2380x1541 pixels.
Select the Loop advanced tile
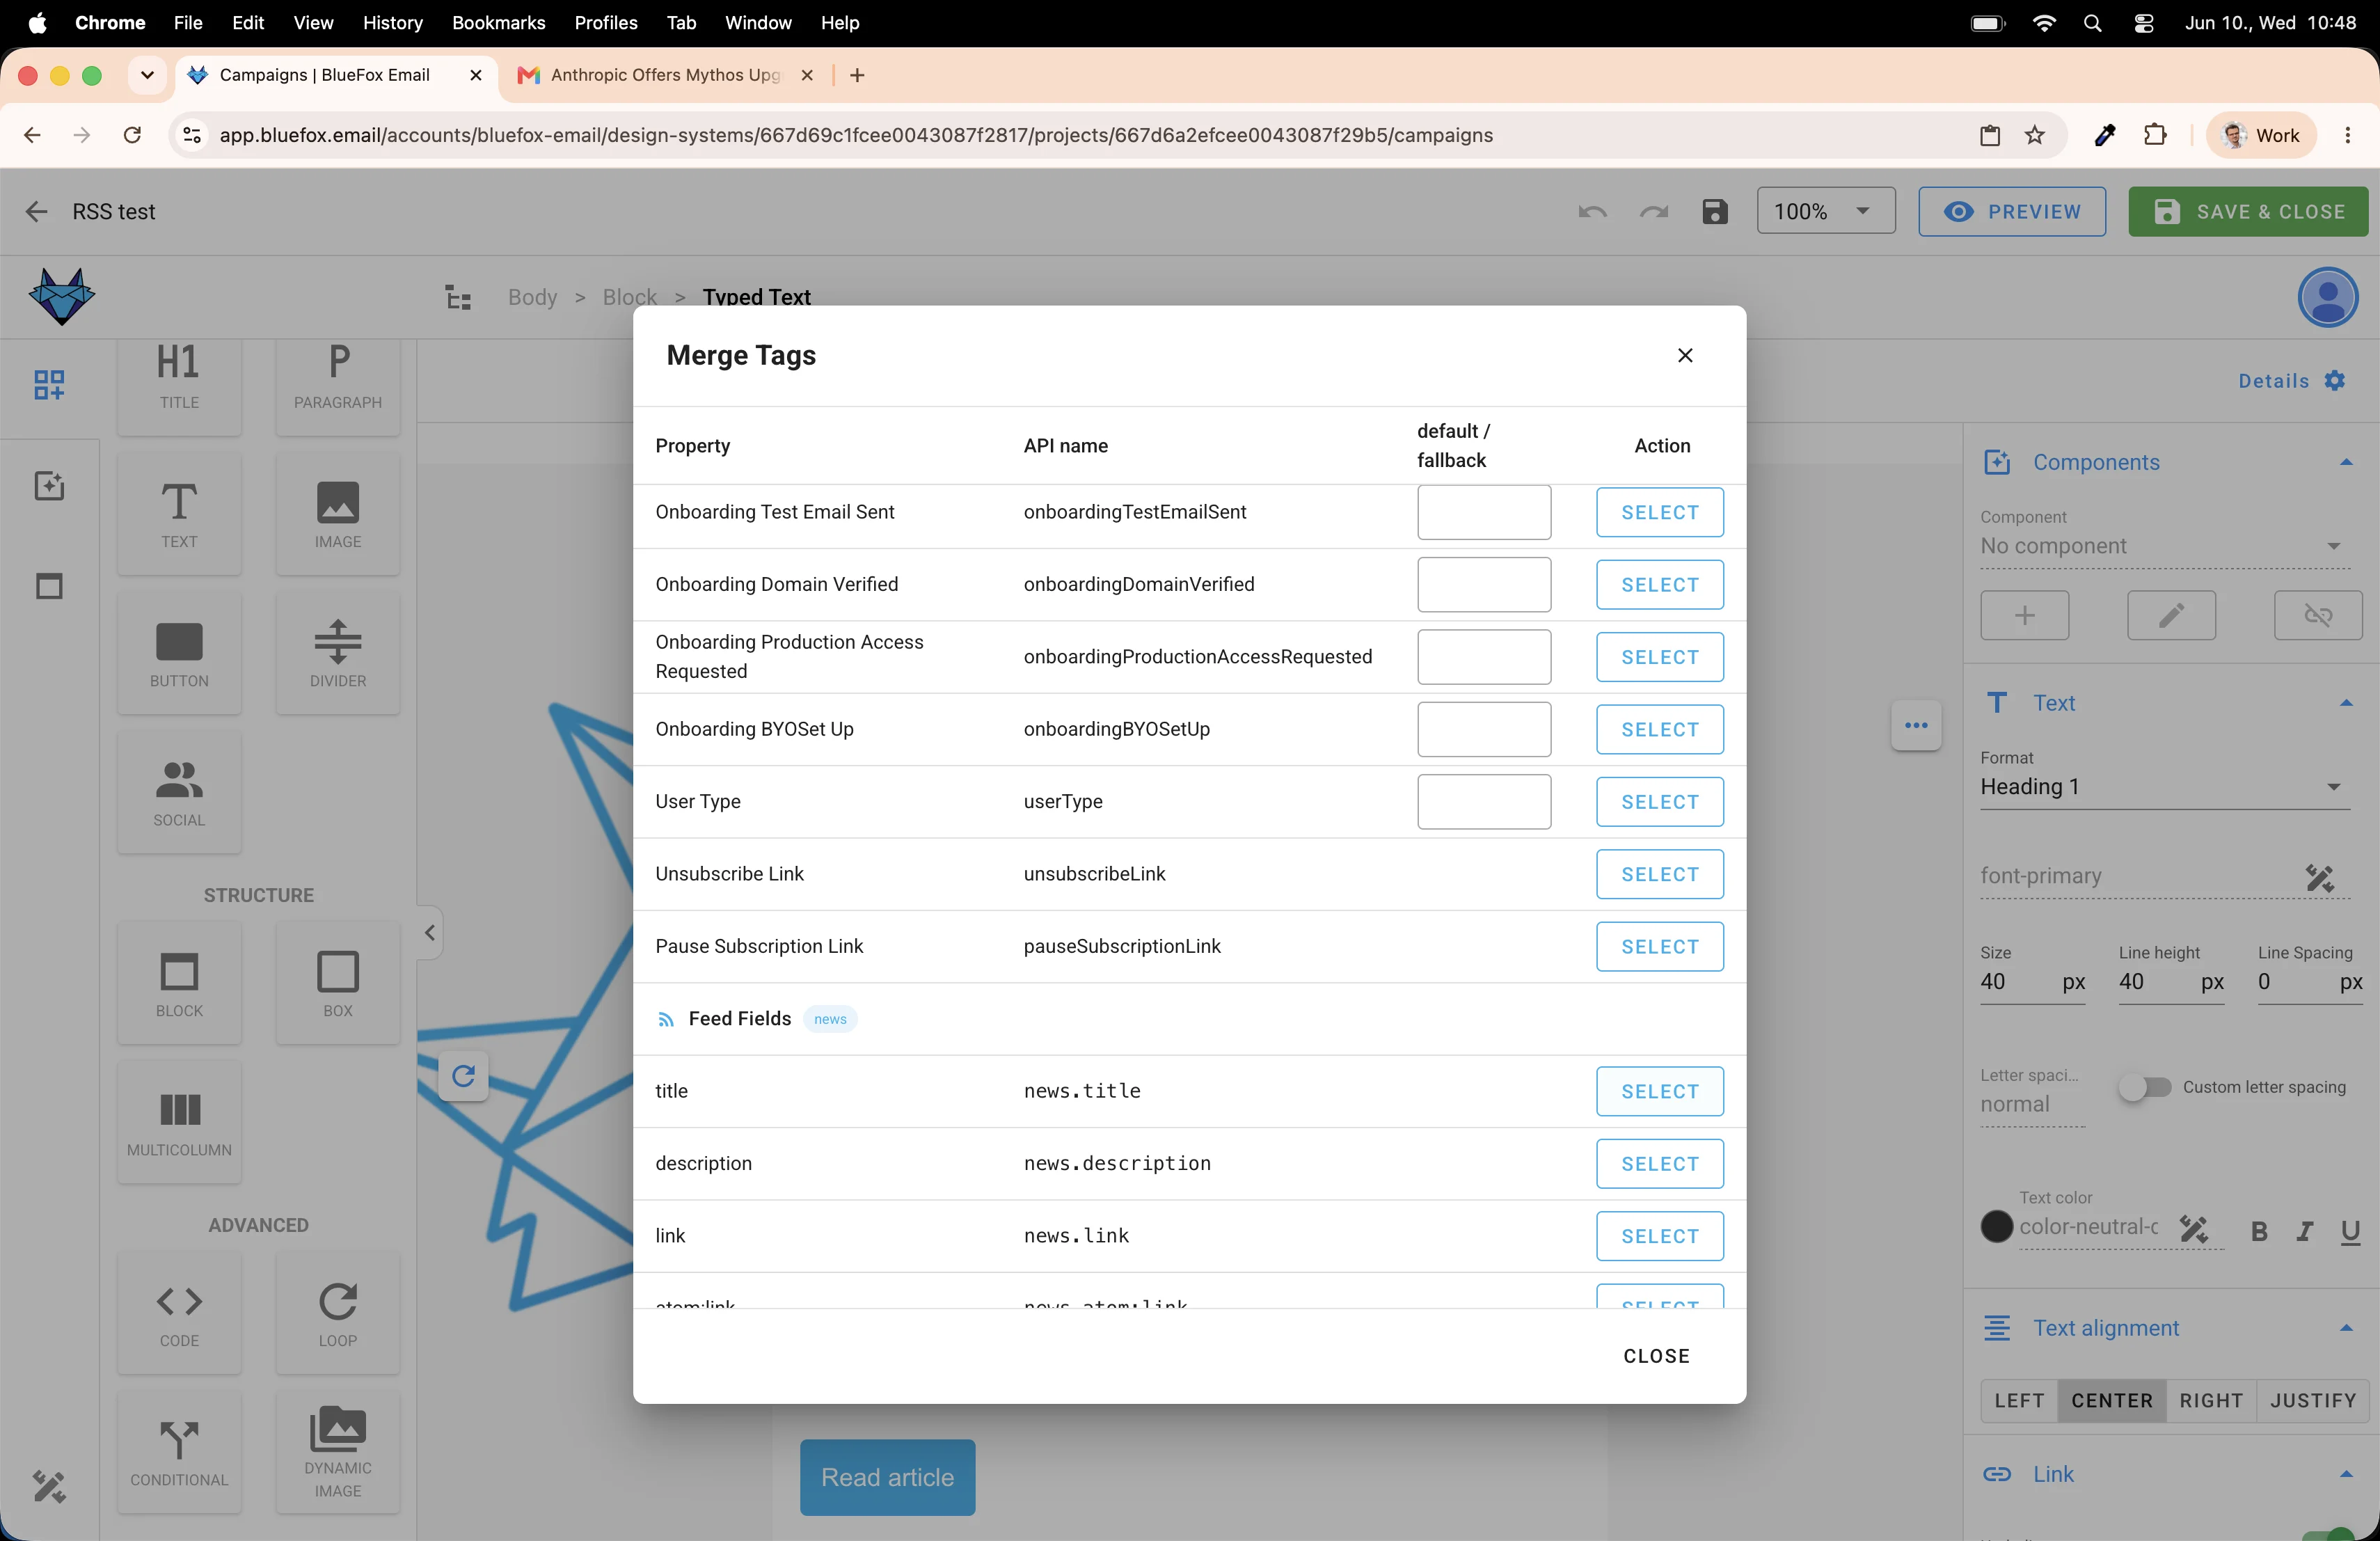[338, 1313]
